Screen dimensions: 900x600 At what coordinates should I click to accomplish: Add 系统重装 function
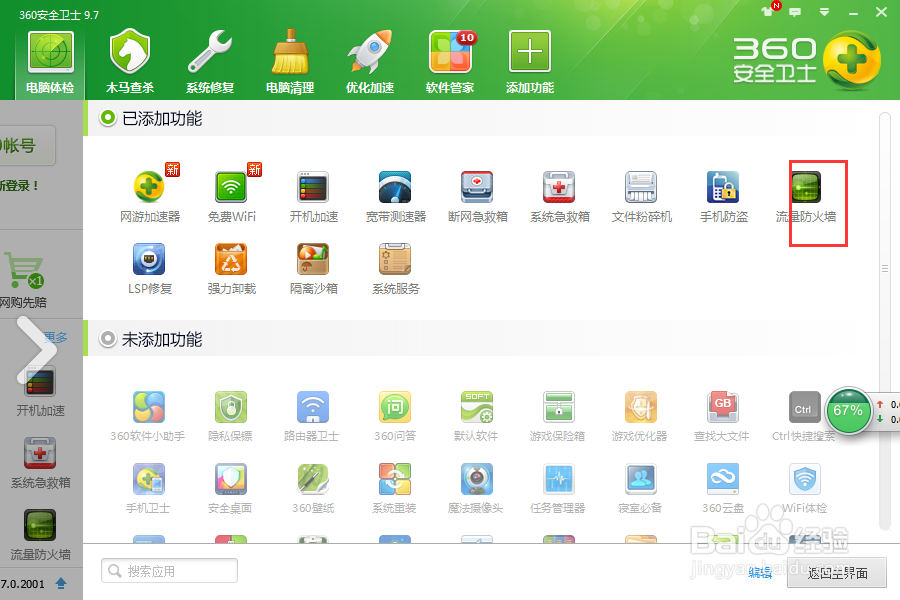pos(394,488)
